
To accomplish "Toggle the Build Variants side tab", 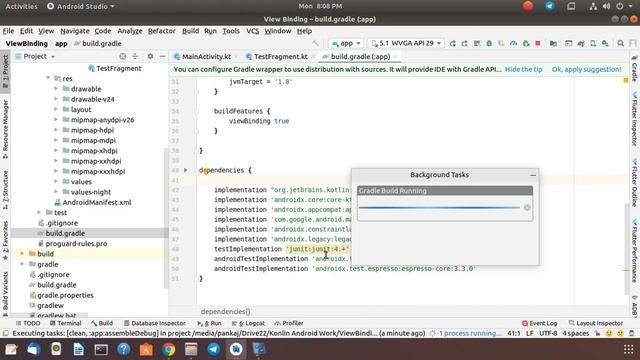I will 5,293.
